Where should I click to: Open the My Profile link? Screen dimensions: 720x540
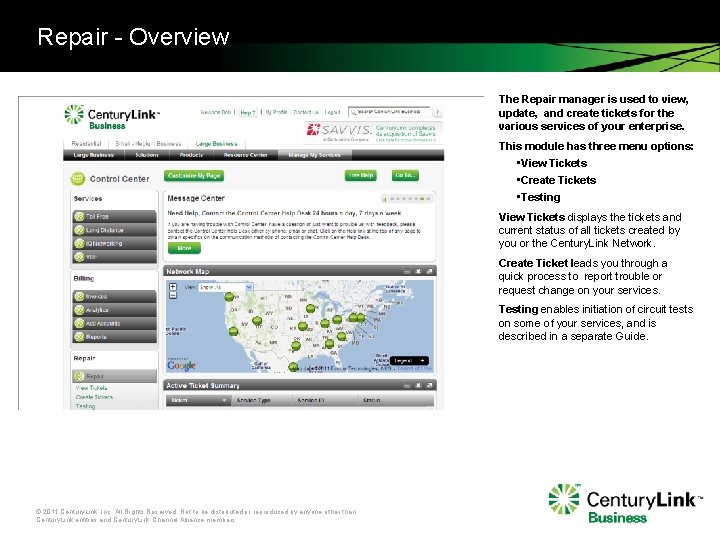(x=276, y=112)
